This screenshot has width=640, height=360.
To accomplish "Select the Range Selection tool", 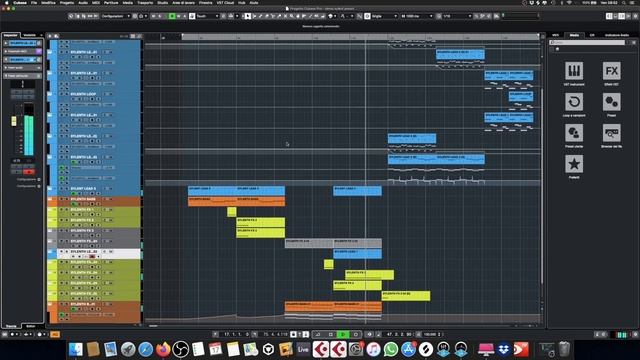I will [x=254, y=16].
